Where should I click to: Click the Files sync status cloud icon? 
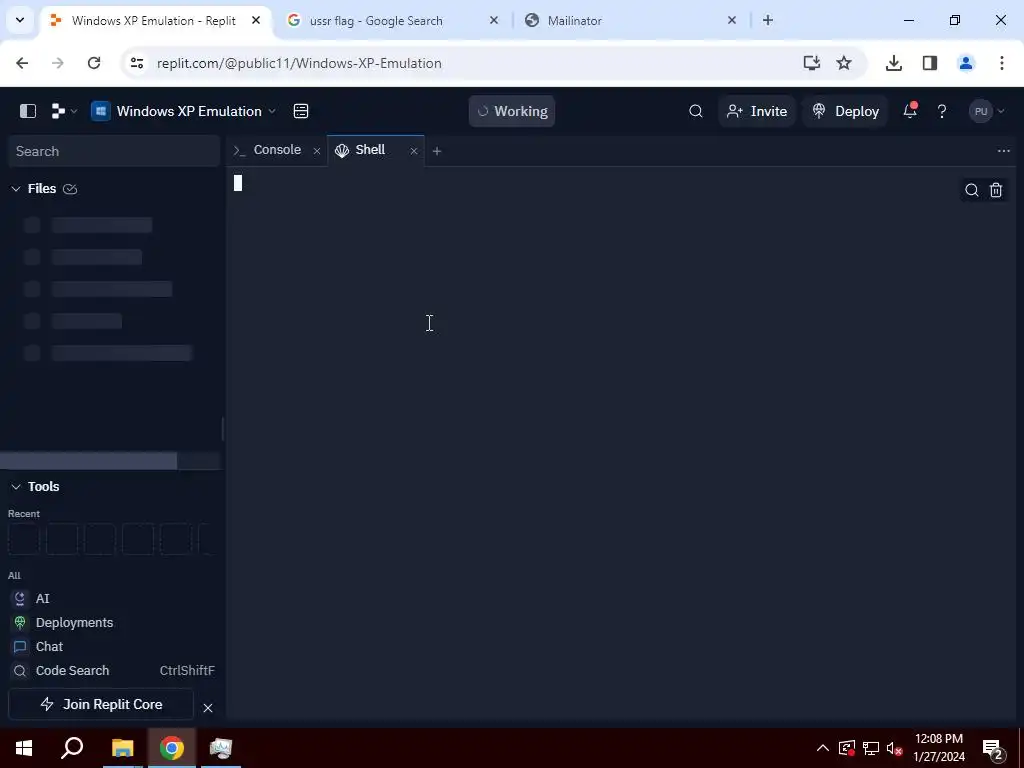[70, 189]
